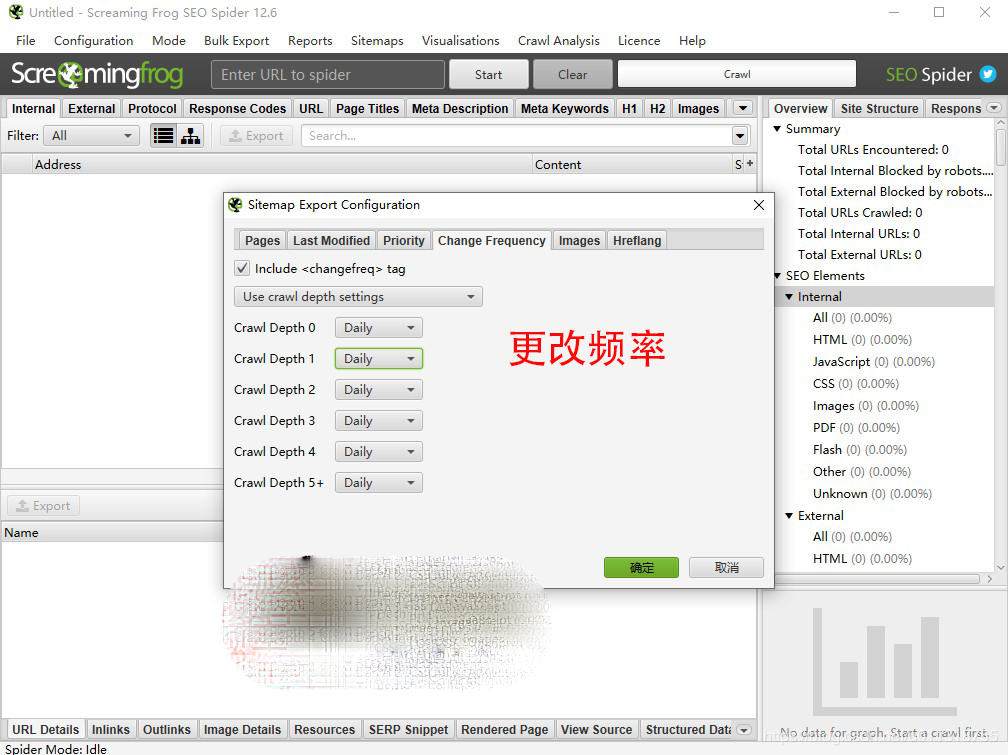Click Screaming Frog logo in header
The width and height of the screenshot is (1008, 755).
(97, 75)
